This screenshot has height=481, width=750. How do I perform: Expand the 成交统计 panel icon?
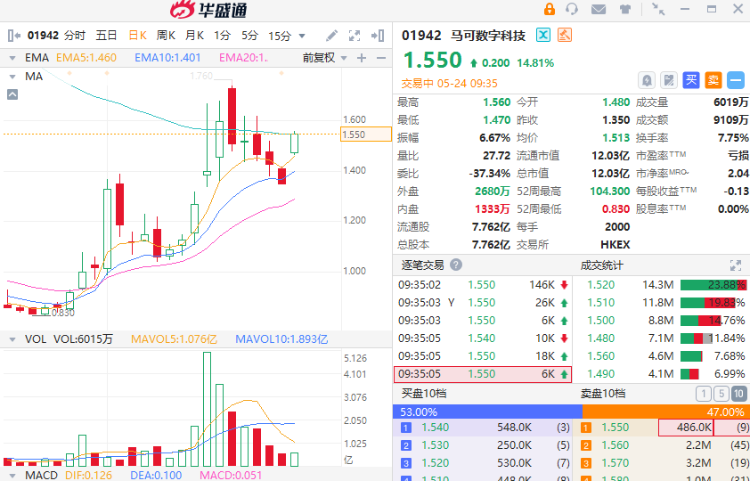(735, 265)
